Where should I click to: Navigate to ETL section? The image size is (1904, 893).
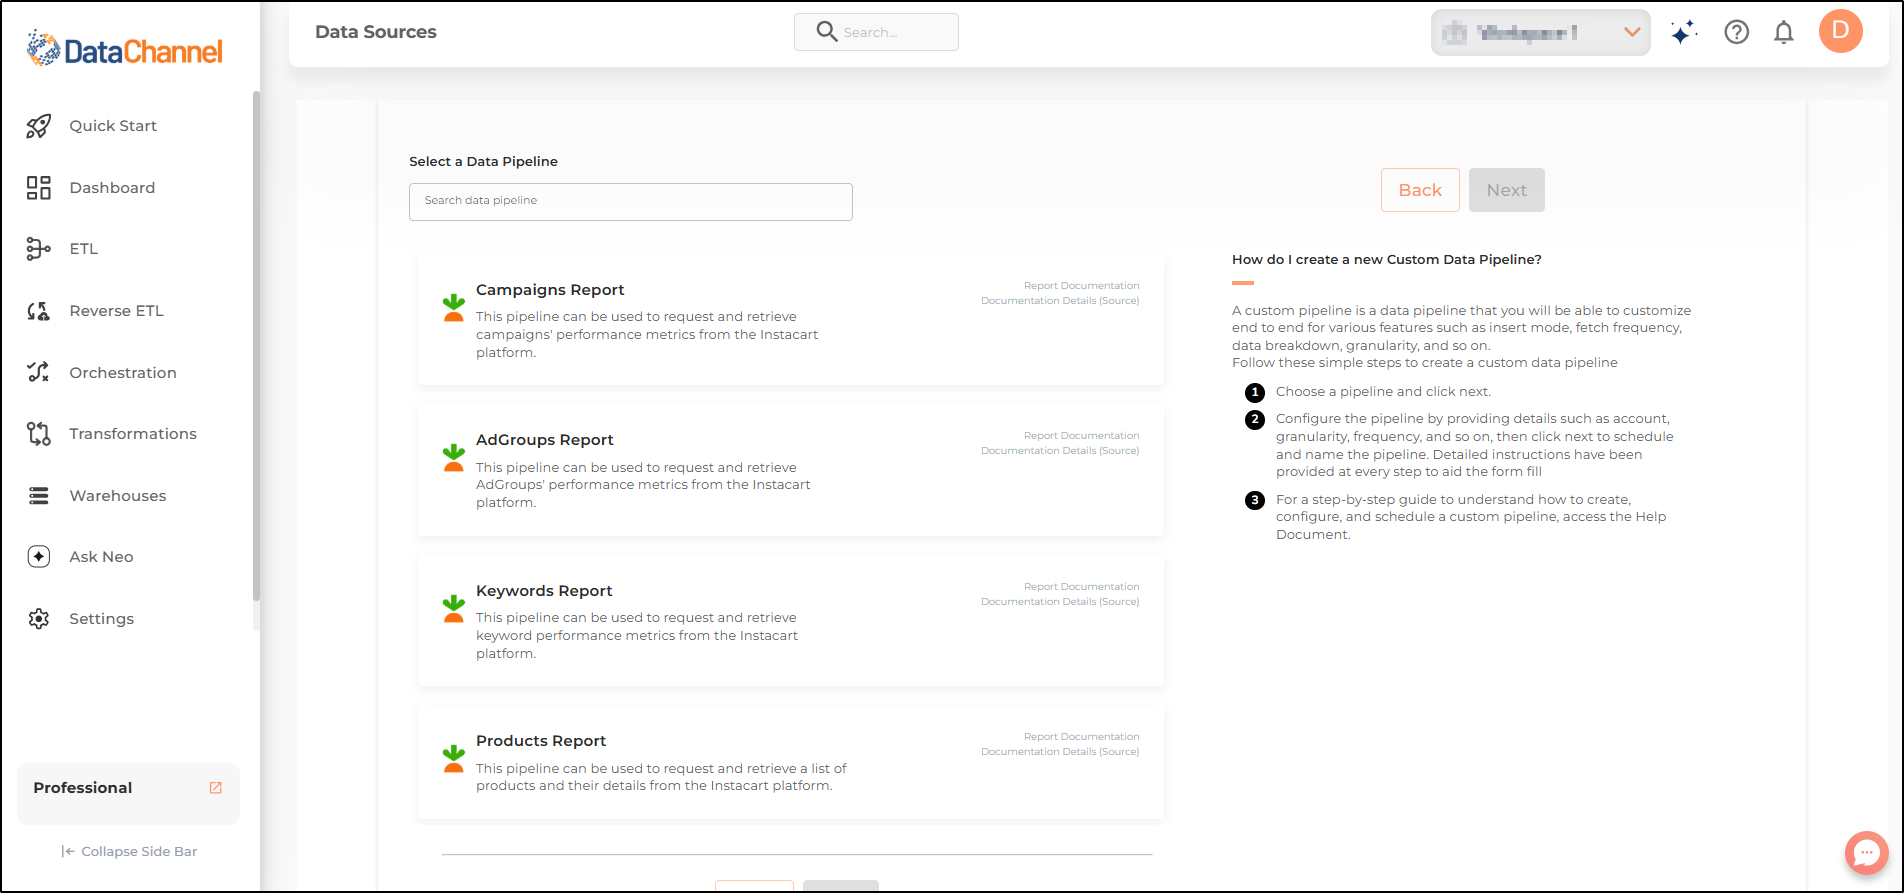pyautogui.click(x=84, y=249)
